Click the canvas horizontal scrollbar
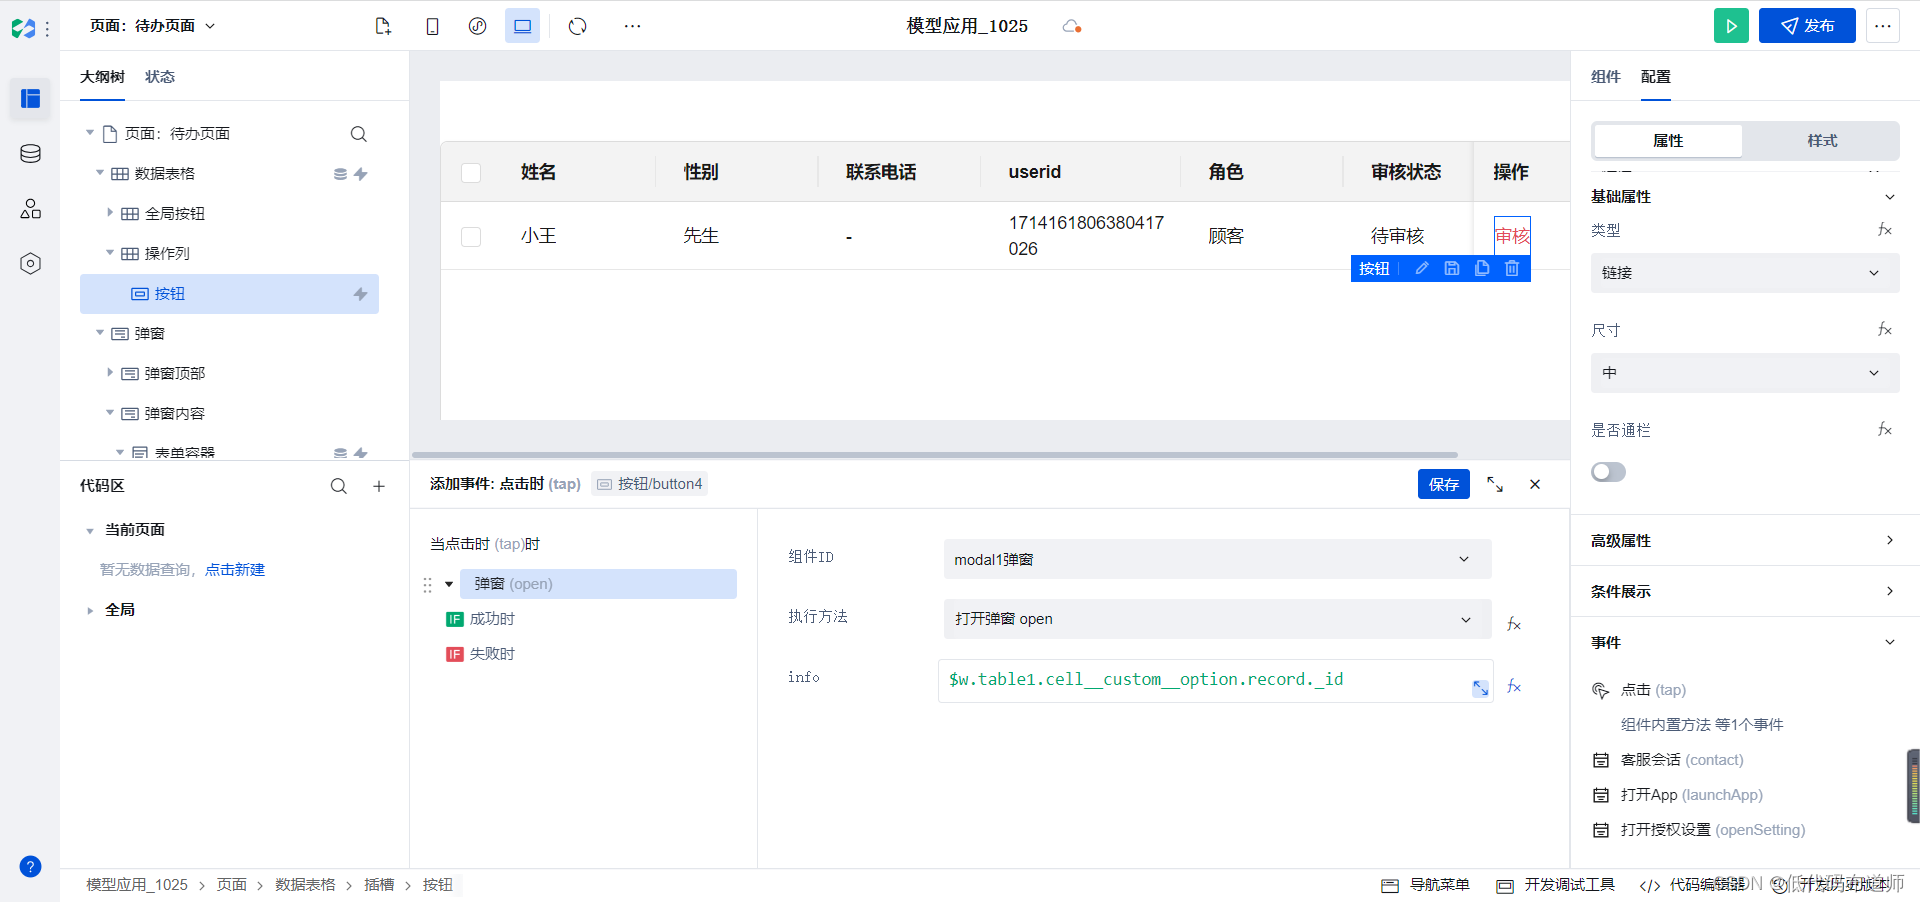This screenshot has height=902, width=1920. click(x=934, y=455)
